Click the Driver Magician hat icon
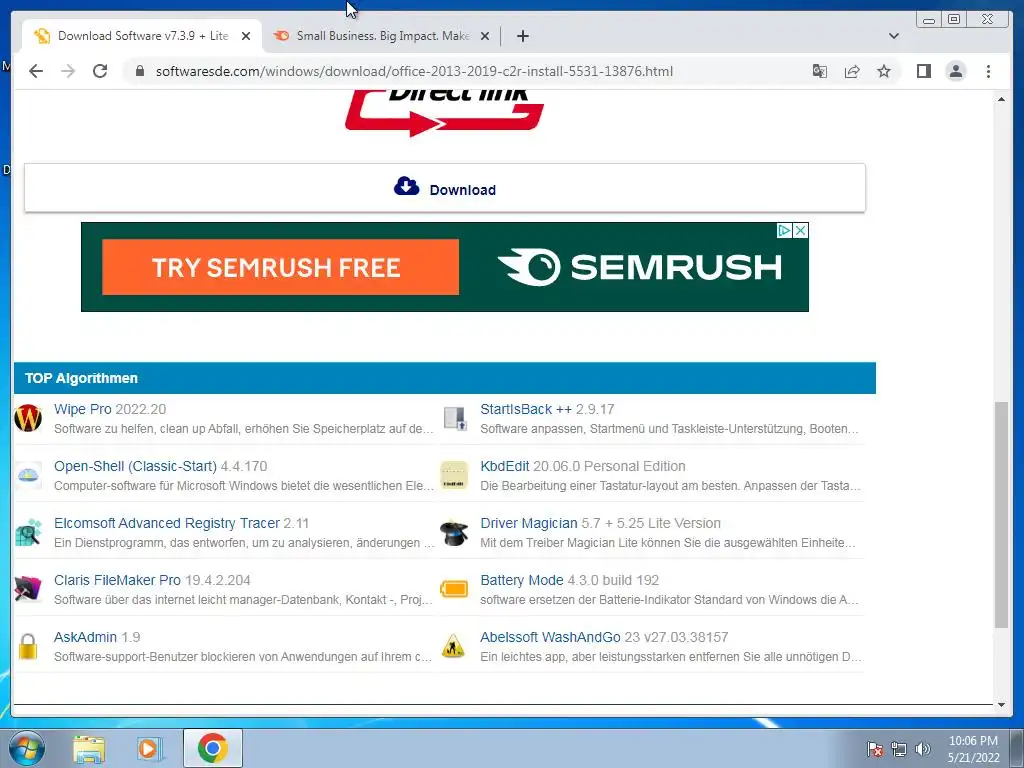The image size is (1024, 768). (x=455, y=532)
